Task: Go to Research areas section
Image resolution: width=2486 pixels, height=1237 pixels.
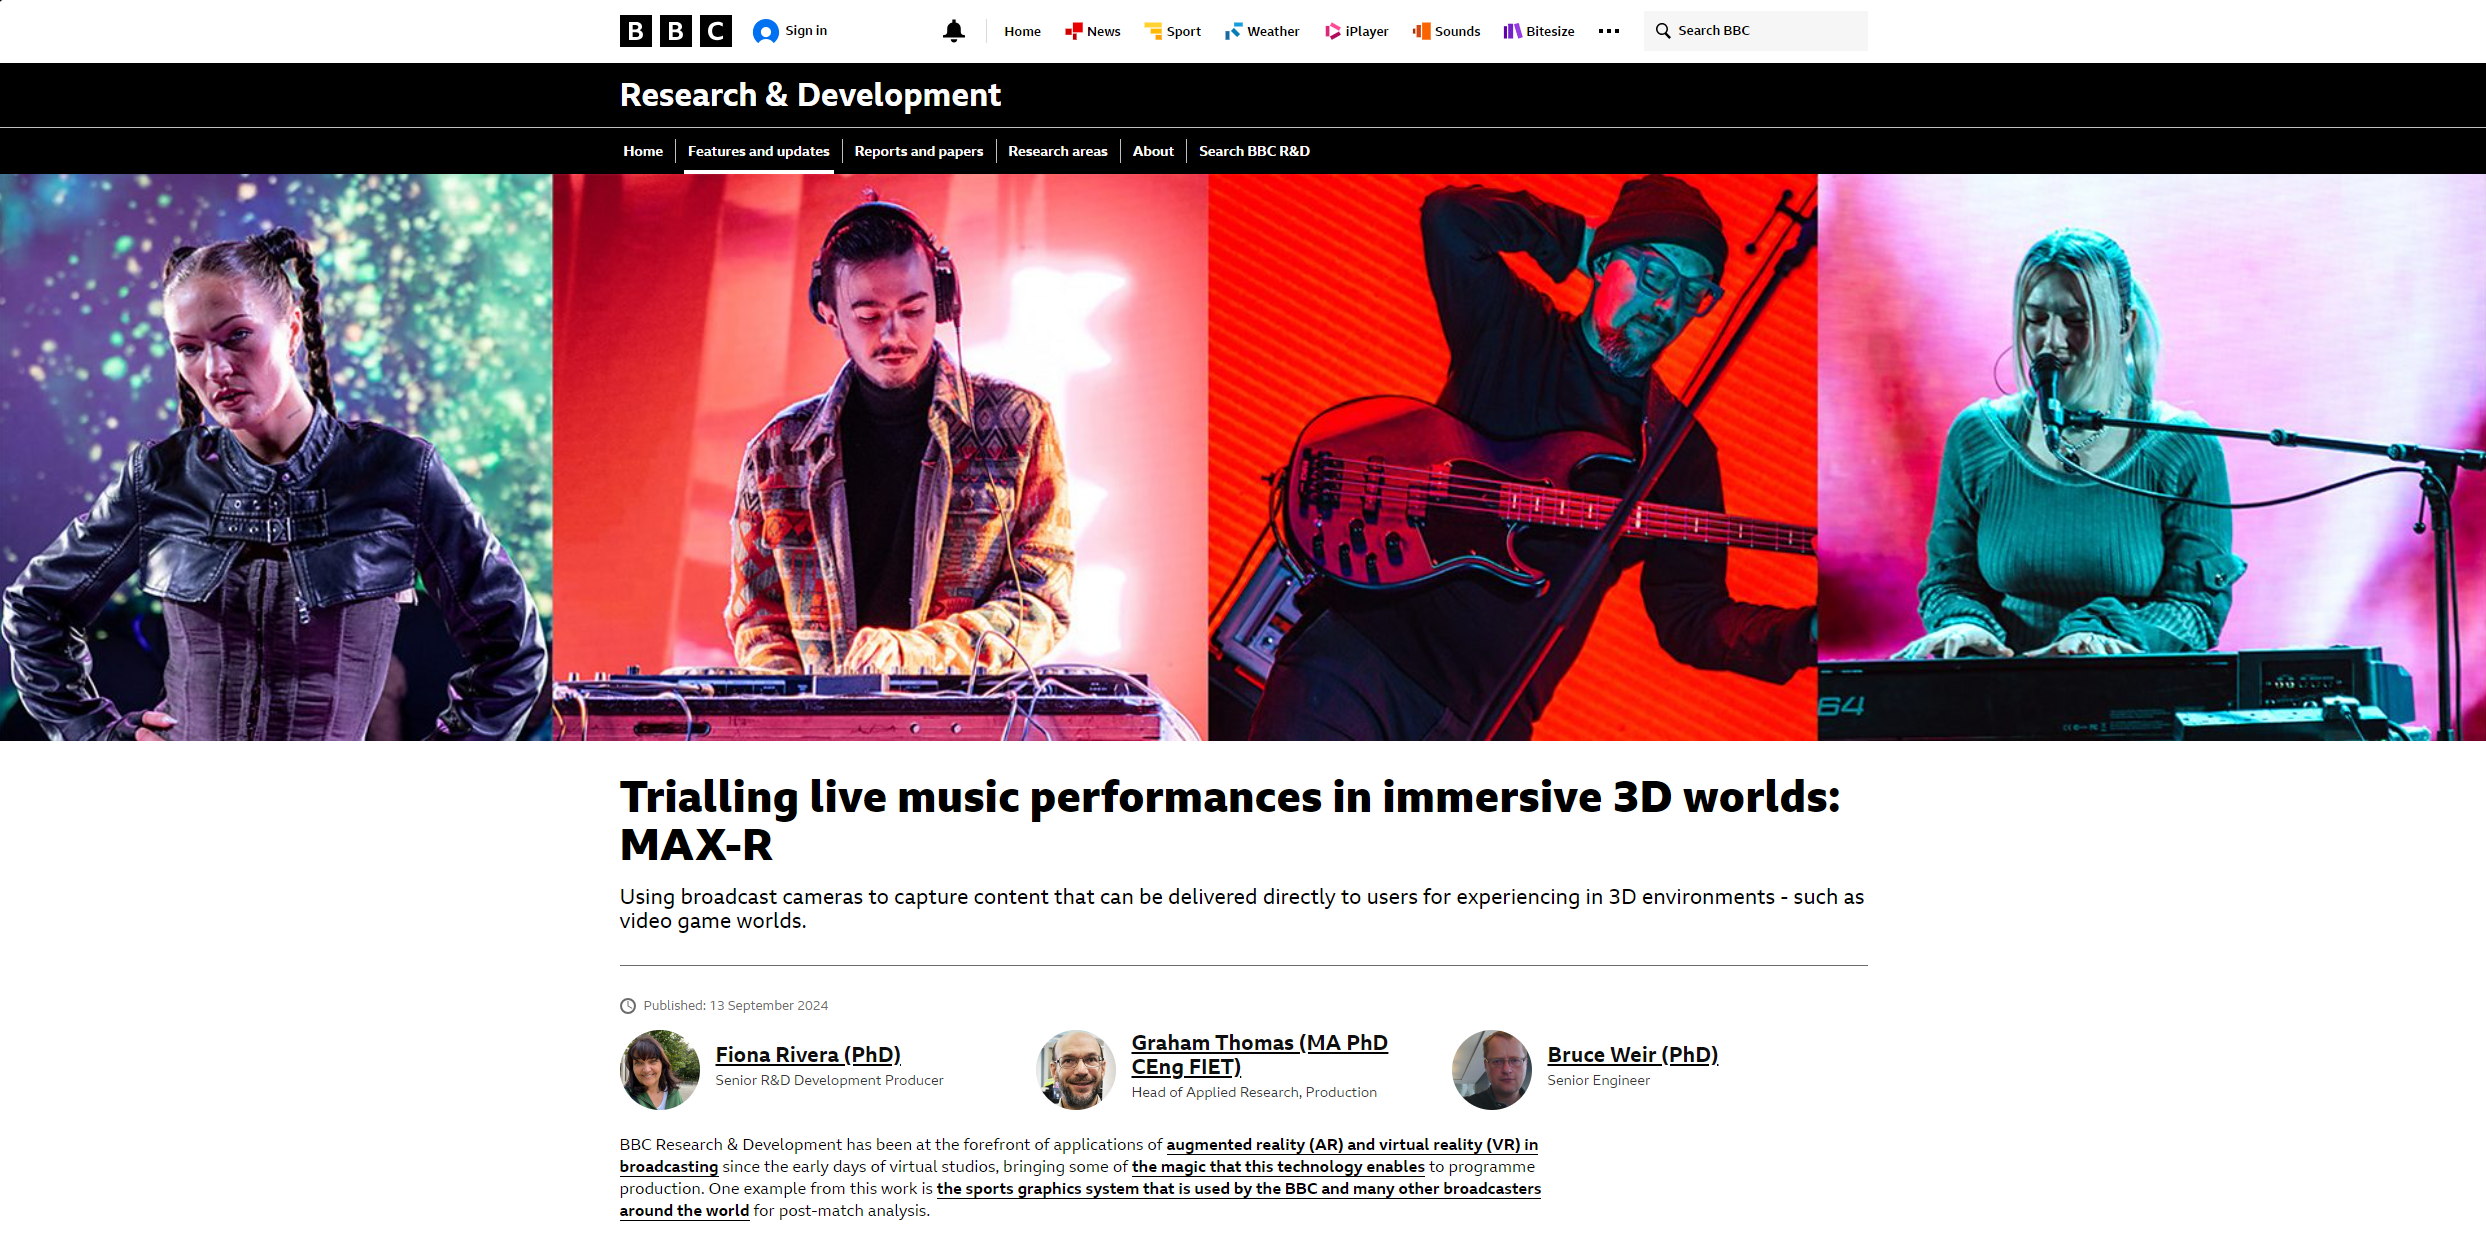Action: (1057, 151)
